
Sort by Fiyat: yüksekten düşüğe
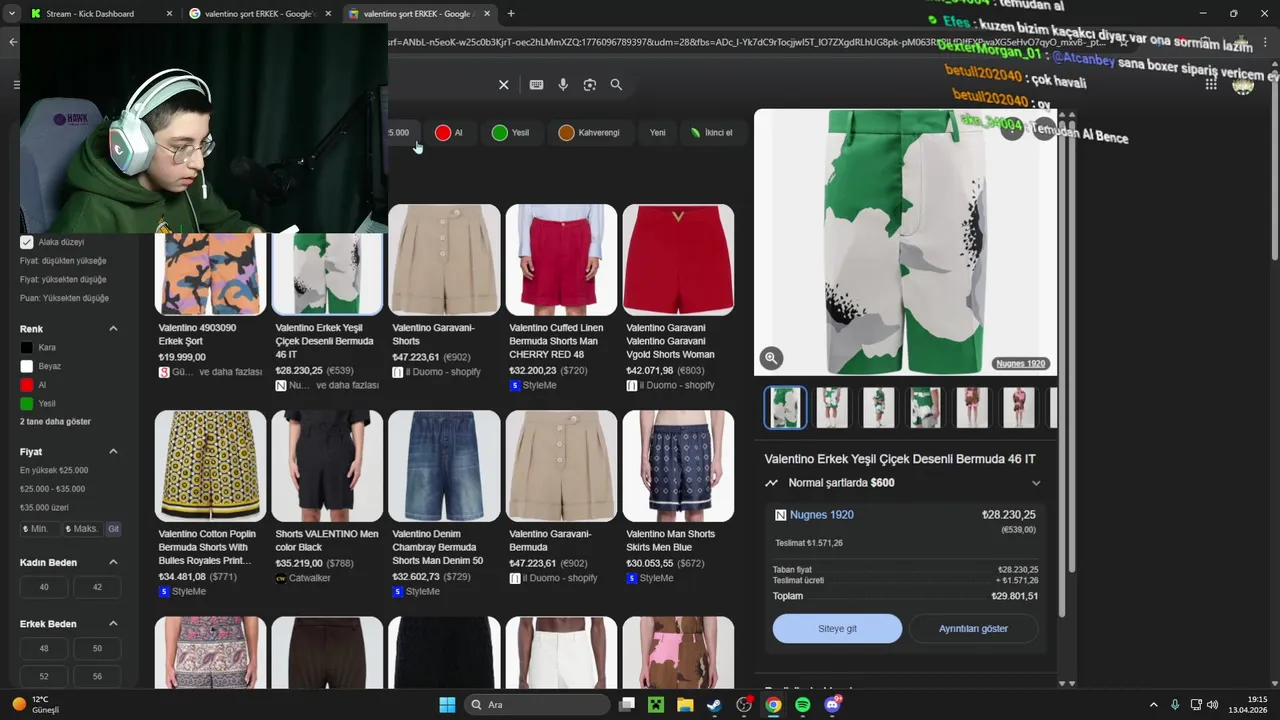[x=63, y=280]
